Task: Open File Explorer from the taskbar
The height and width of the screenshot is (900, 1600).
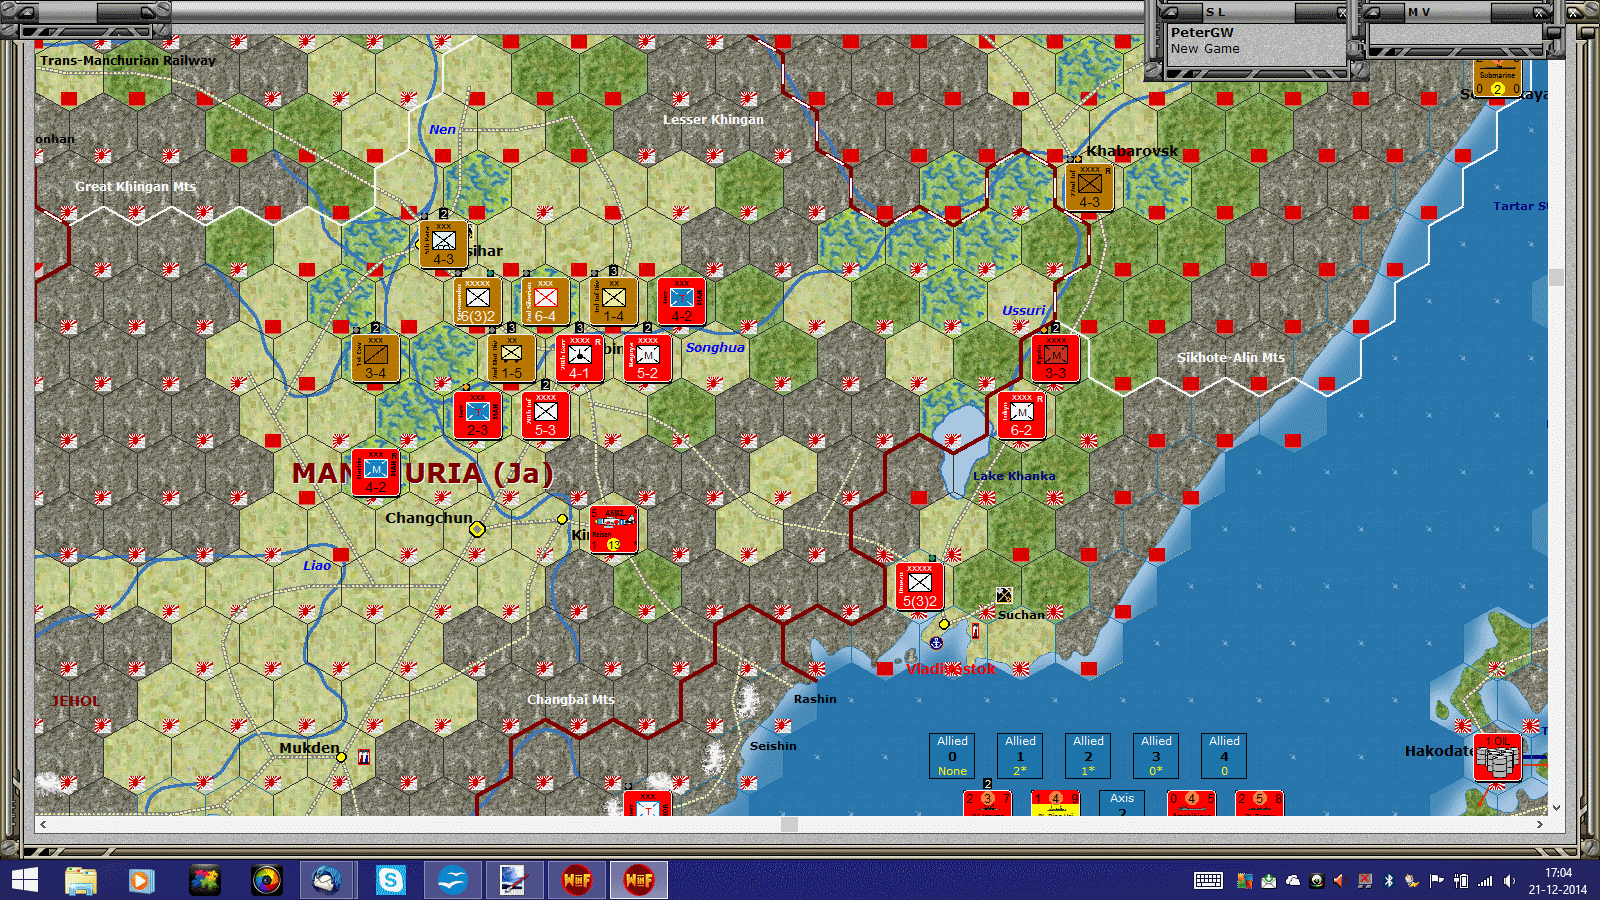Action: click(x=81, y=880)
